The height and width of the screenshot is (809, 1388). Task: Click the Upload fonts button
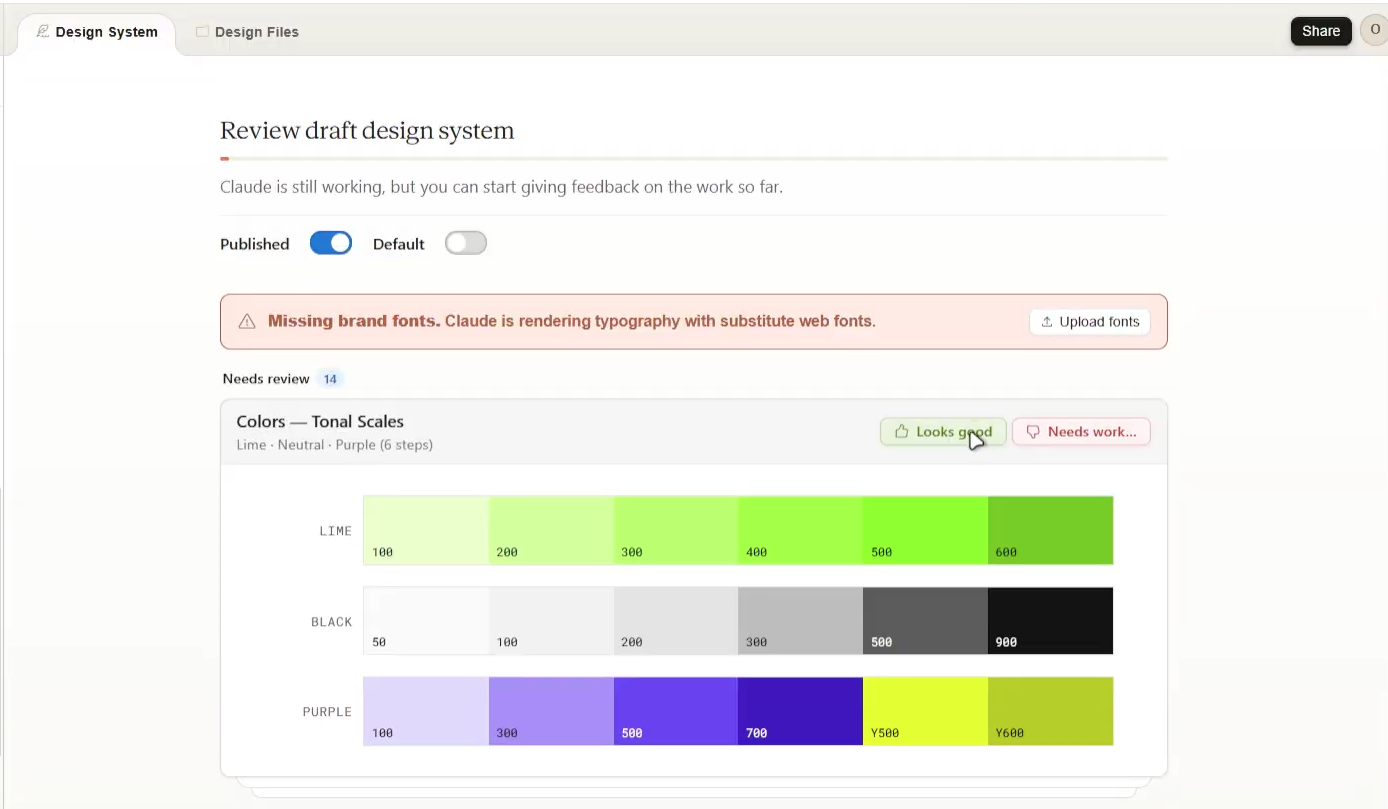point(1090,322)
